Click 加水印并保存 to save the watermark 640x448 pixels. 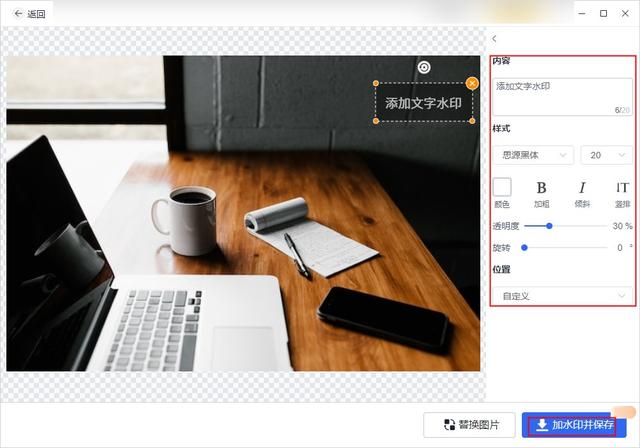(x=573, y=425)
